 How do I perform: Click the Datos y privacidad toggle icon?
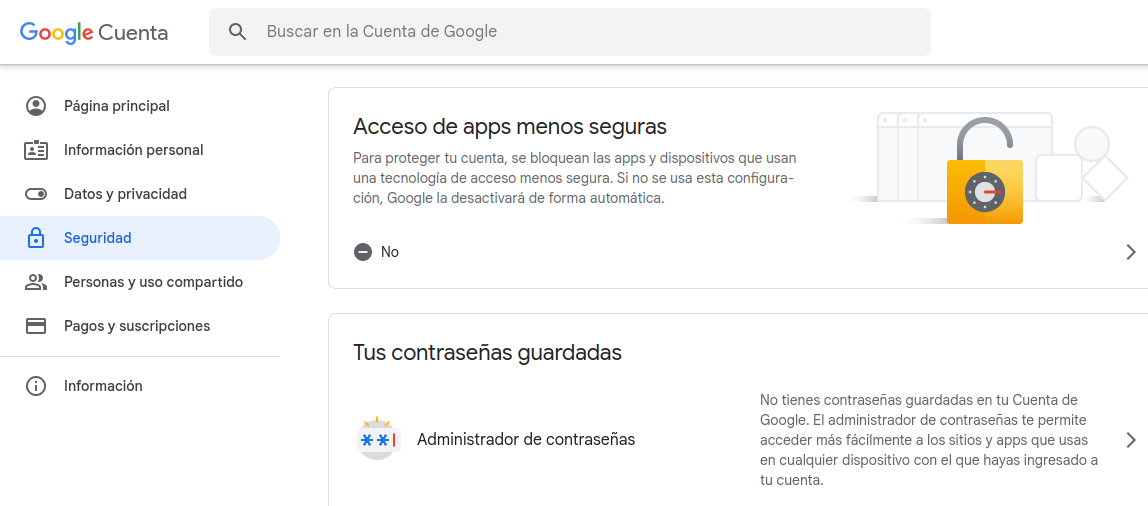click(36, 194)
